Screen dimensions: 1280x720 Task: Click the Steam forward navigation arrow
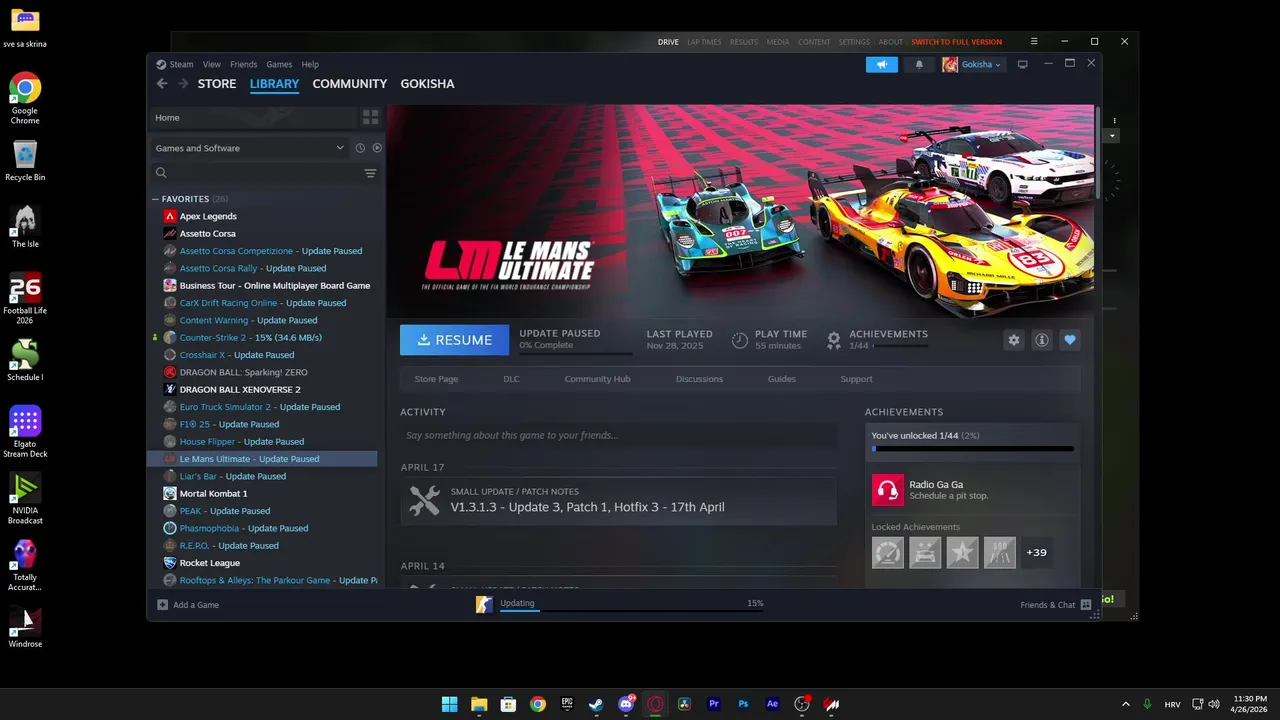coord(183,84)
